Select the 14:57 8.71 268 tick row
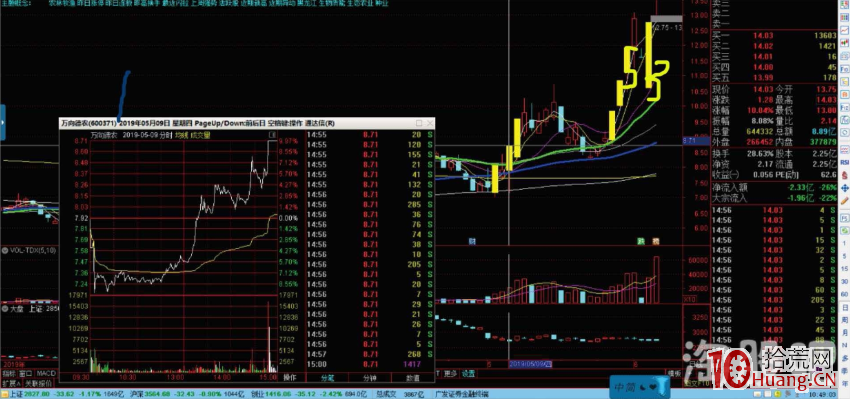The width and height of the screenshot is (850, 399). tap(370, 354)
